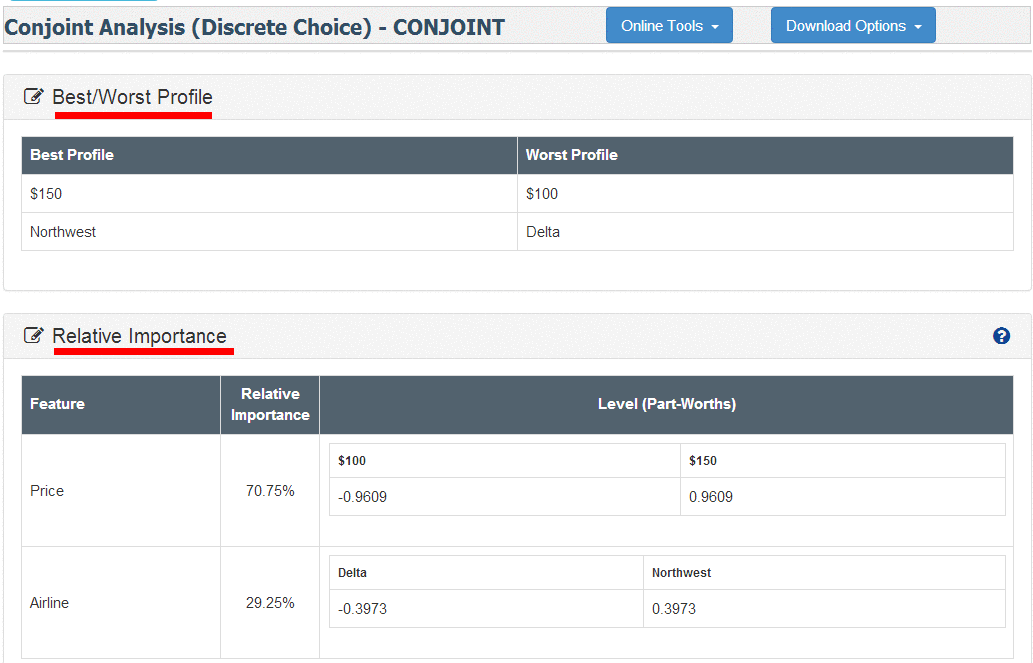Select the $150 cell under Best Profile
The height and width of the screenshot is (663, 1033).
(x=46, y=194)
